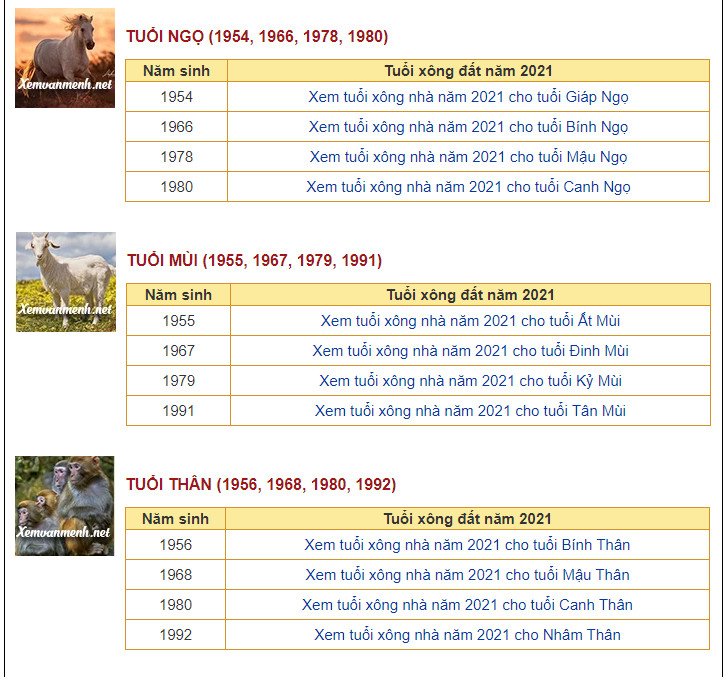Click the TUỔI THÂN section heading

(x=261, y=485)
